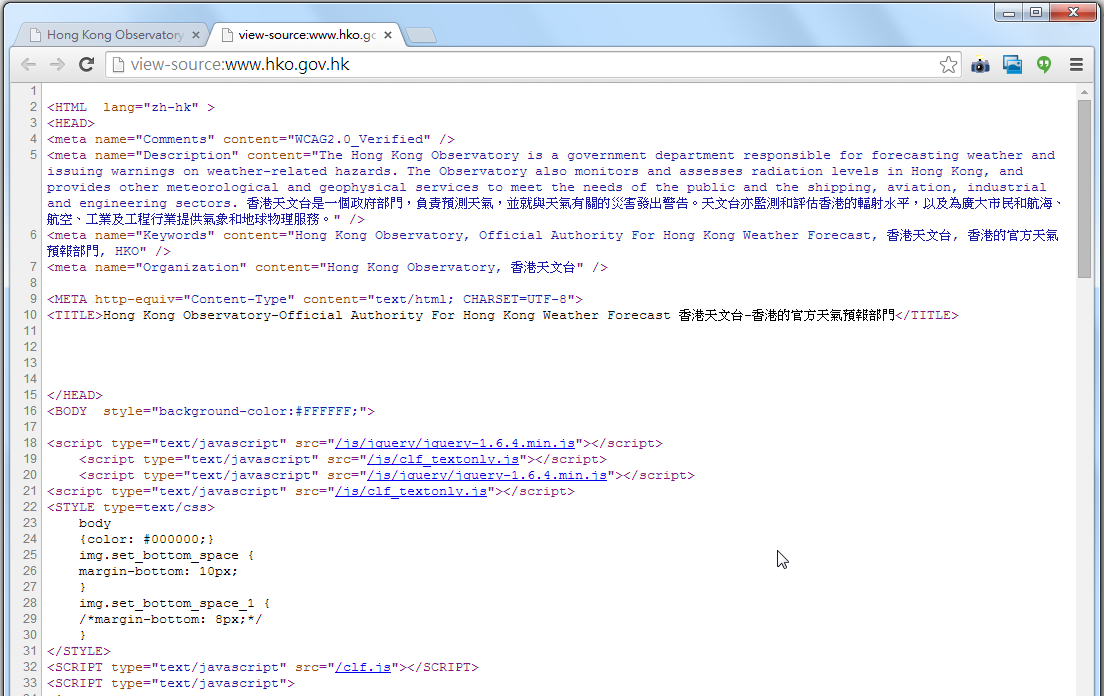This screenshot has width=1104, height=696.
Task: Reload the view-source page
Action: point(87,65)
